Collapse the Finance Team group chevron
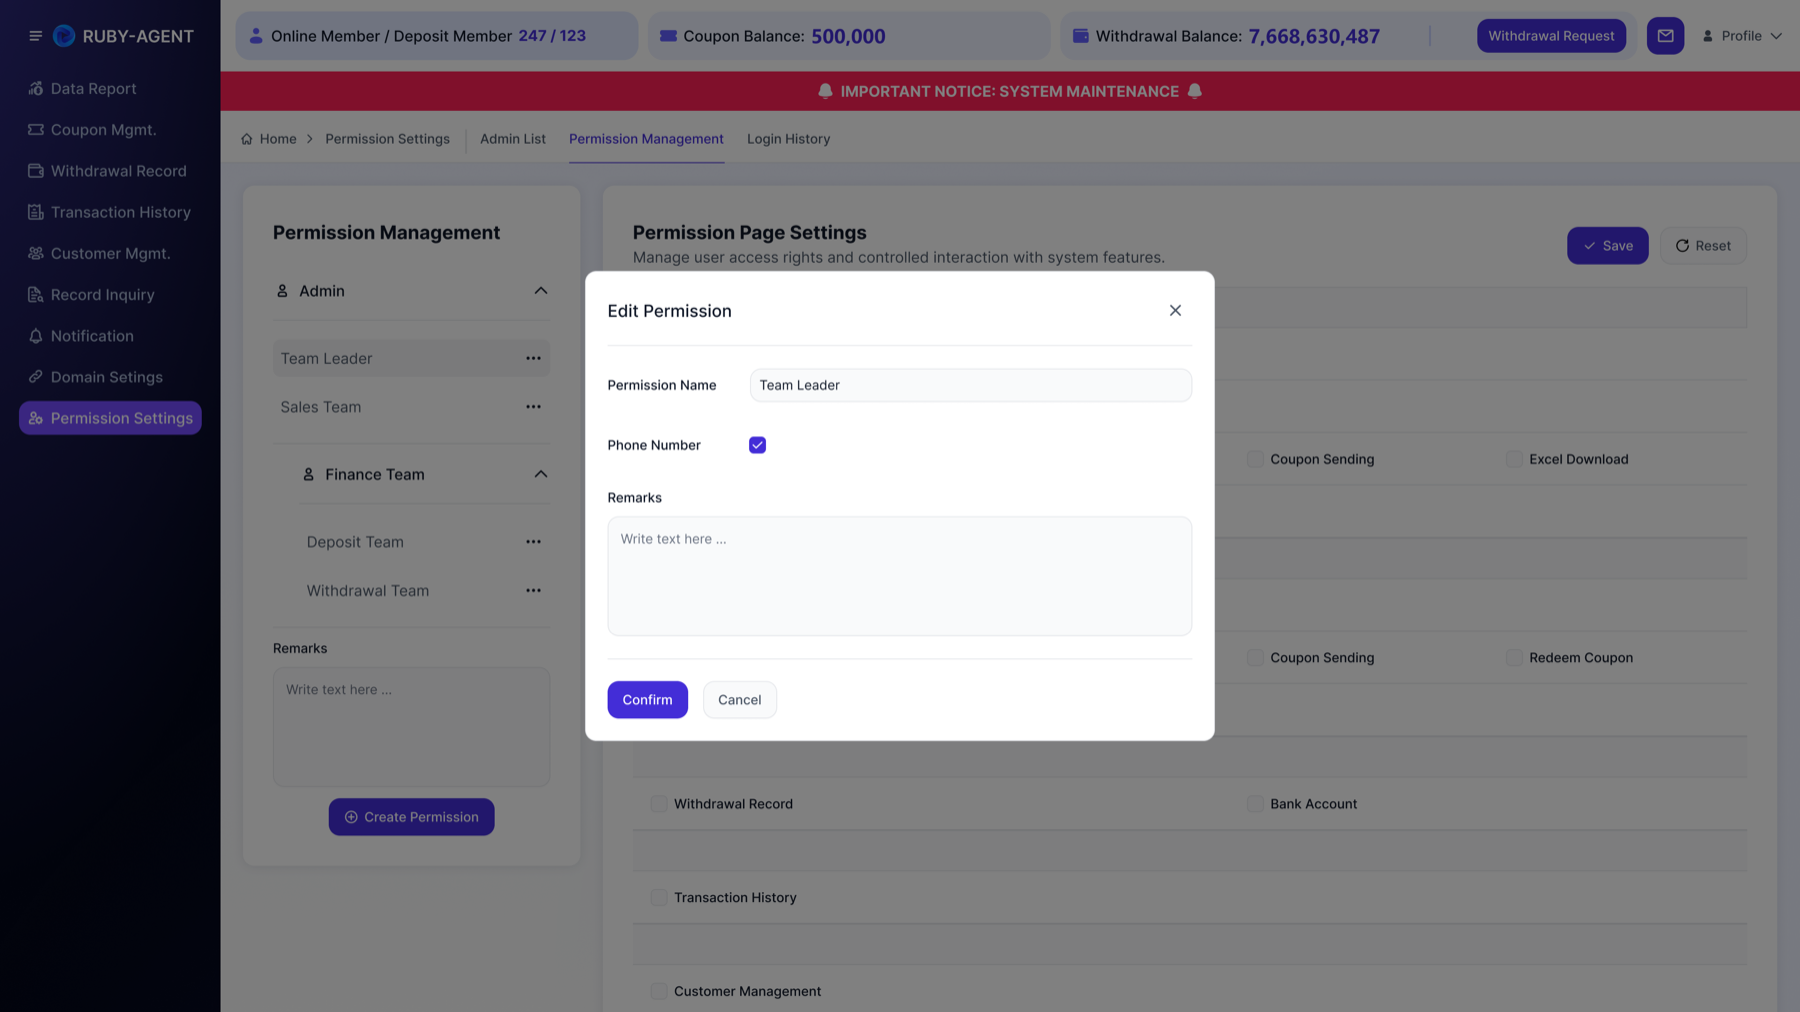The width and height of the screenshot is (1800, 1012). (541, 475)
